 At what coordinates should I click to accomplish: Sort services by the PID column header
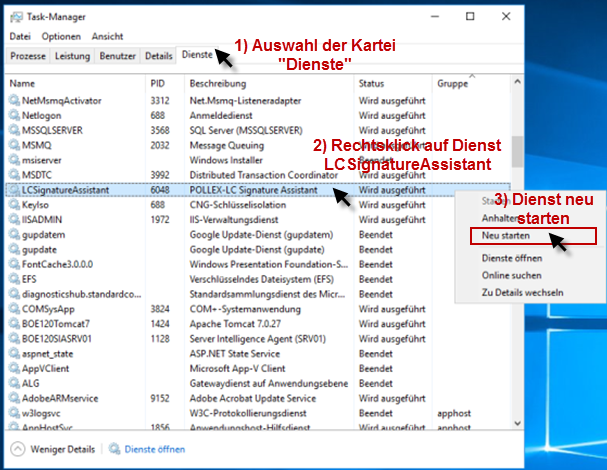point(158,83)
